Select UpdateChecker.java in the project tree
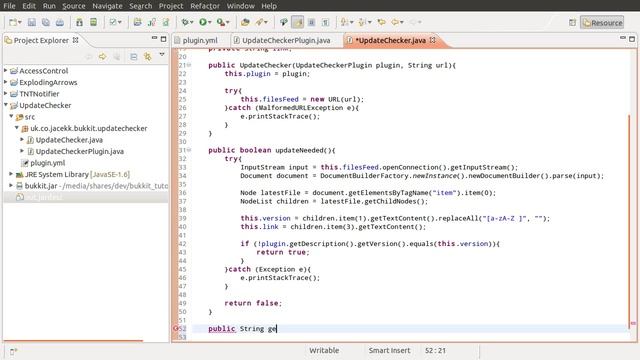 69,140
